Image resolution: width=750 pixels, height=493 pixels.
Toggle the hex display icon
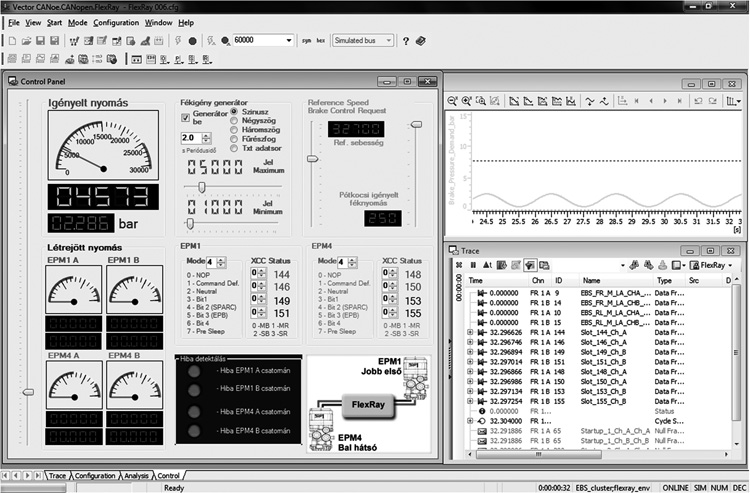pos(320,41)
